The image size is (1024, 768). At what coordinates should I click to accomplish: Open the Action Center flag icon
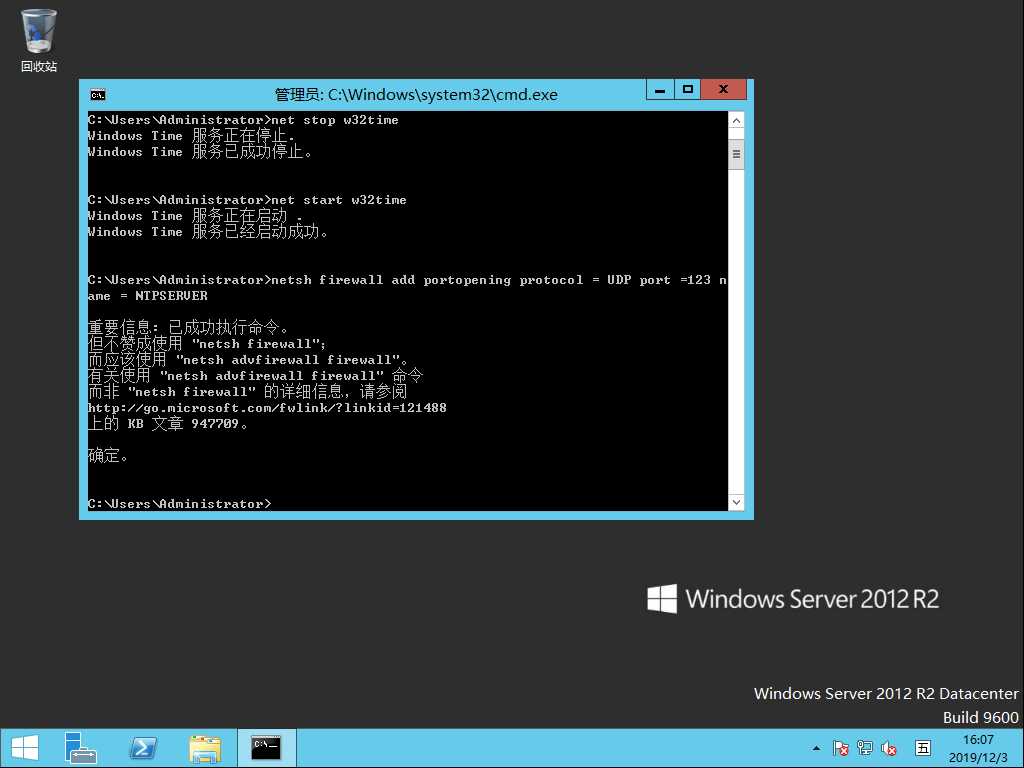[x=840, y=748]
